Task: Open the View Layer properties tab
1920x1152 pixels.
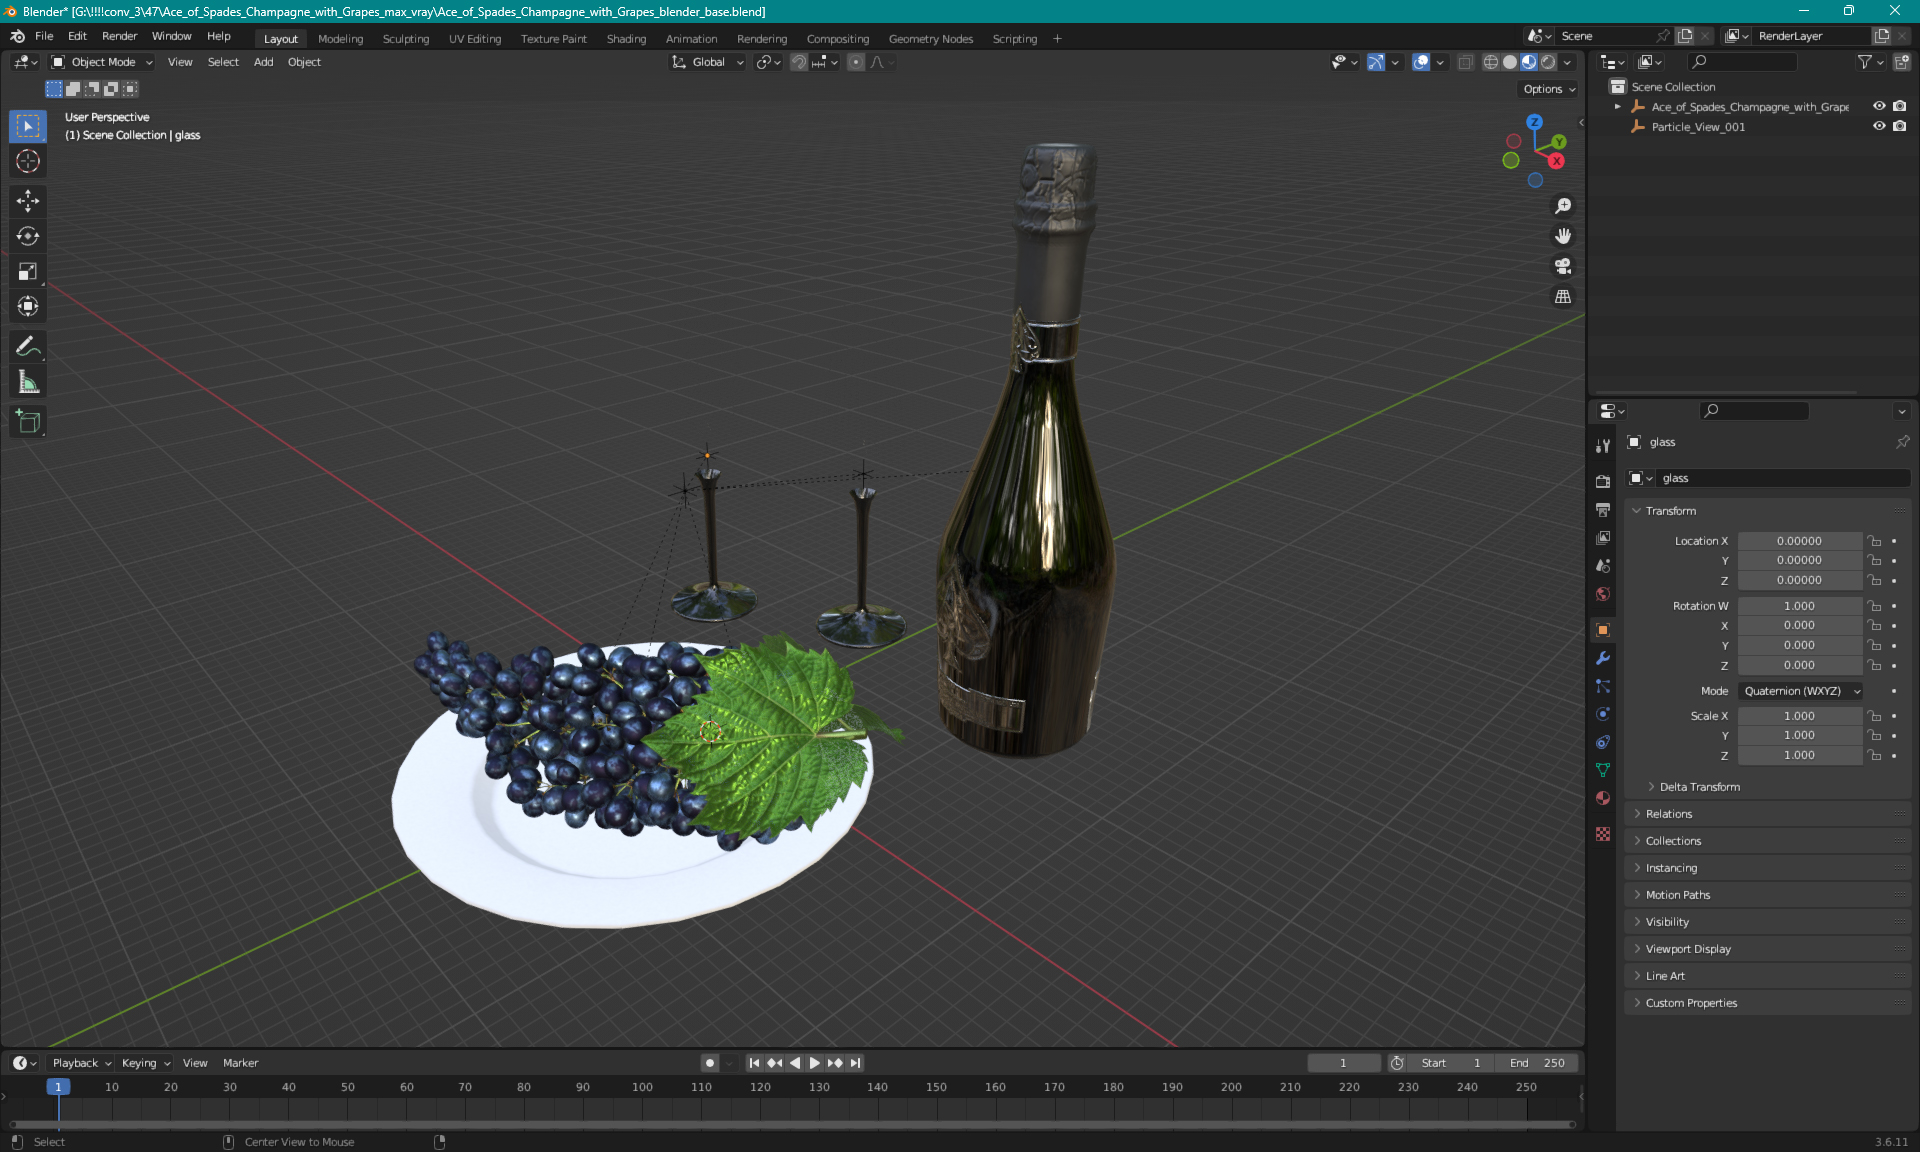Action: point(1603,538)
